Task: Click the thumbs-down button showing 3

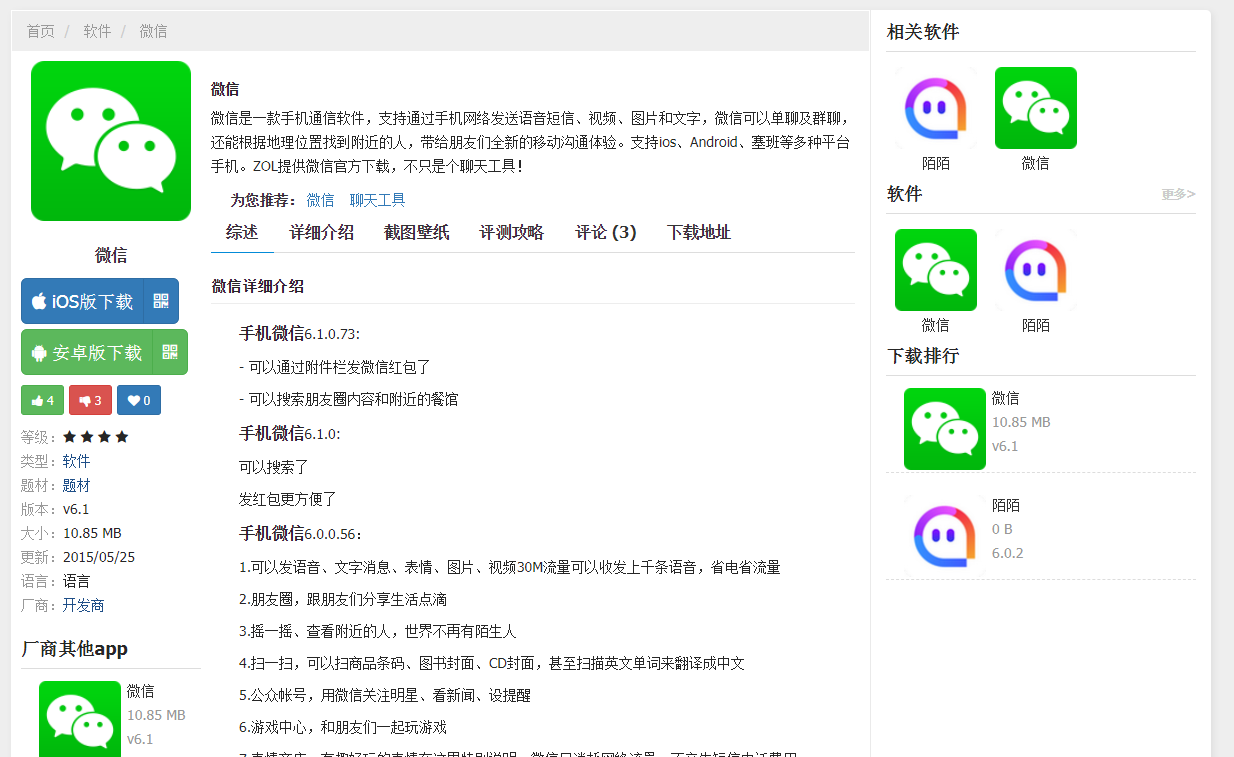Action: click(x=90, y=400)
